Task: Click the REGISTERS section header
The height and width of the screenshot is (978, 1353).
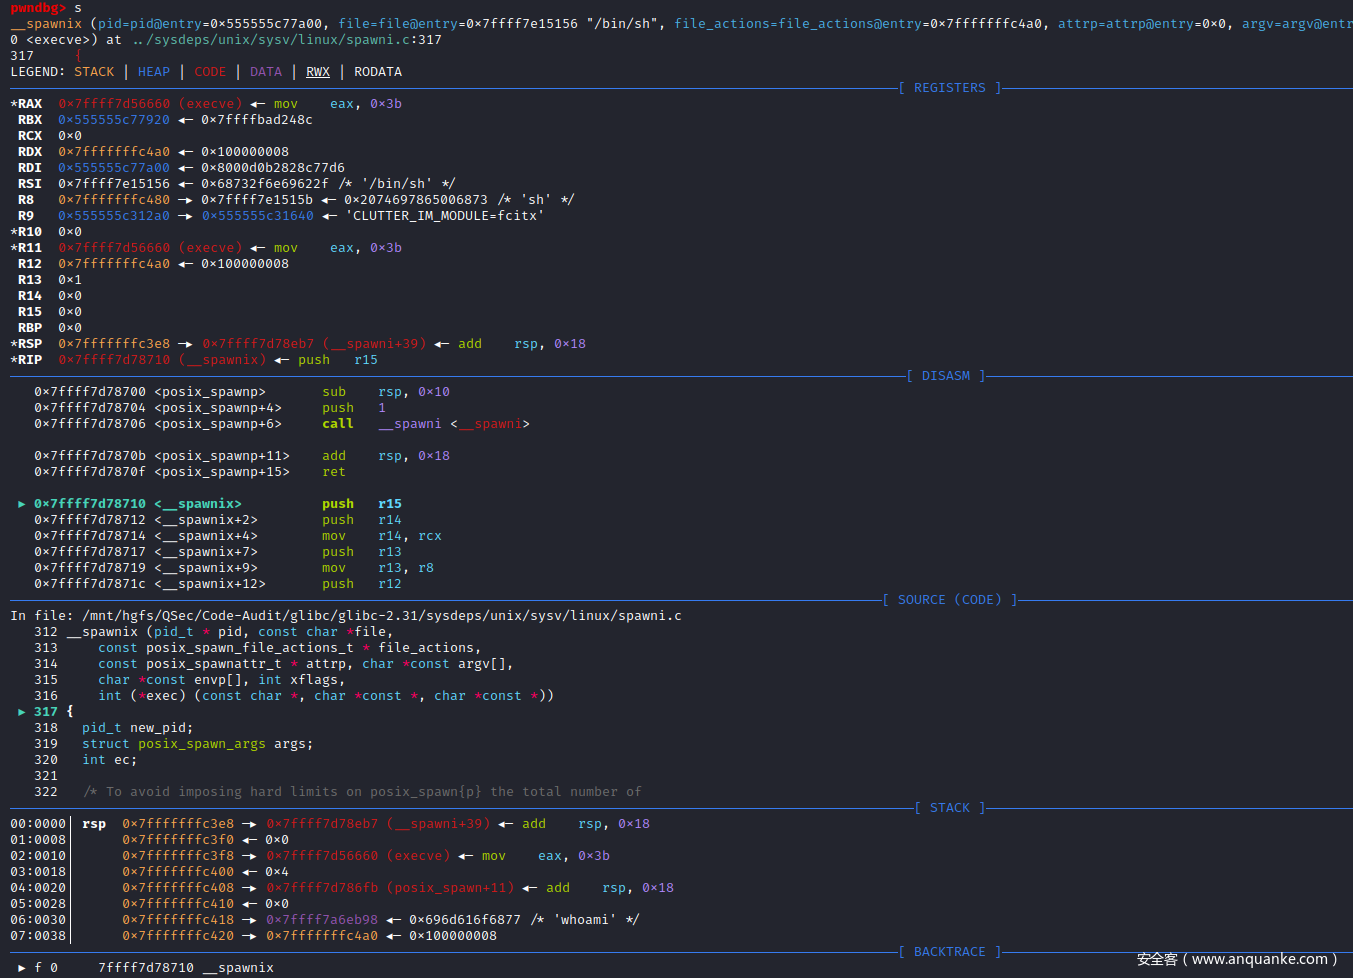Action: coord(949,88)
